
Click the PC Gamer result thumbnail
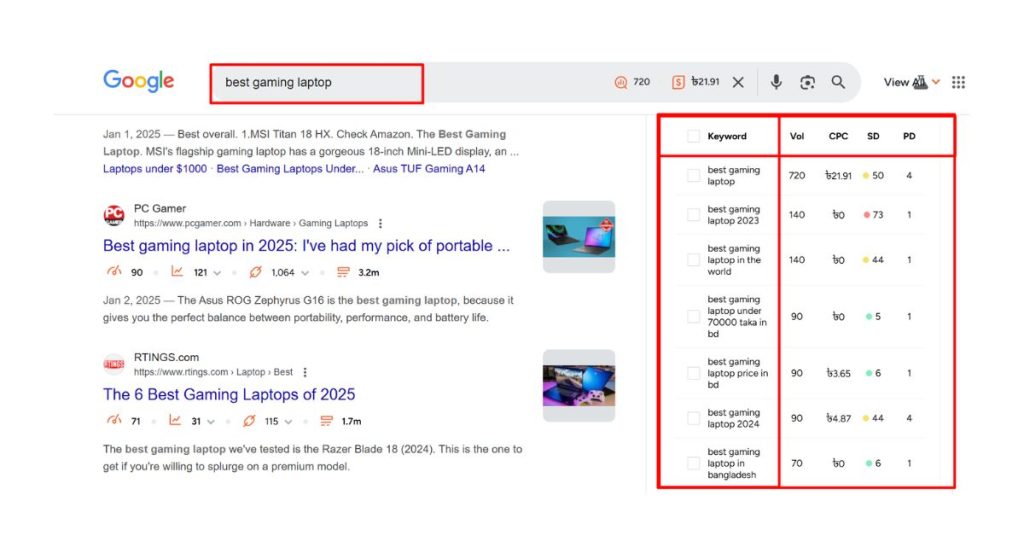pos(579,236)
